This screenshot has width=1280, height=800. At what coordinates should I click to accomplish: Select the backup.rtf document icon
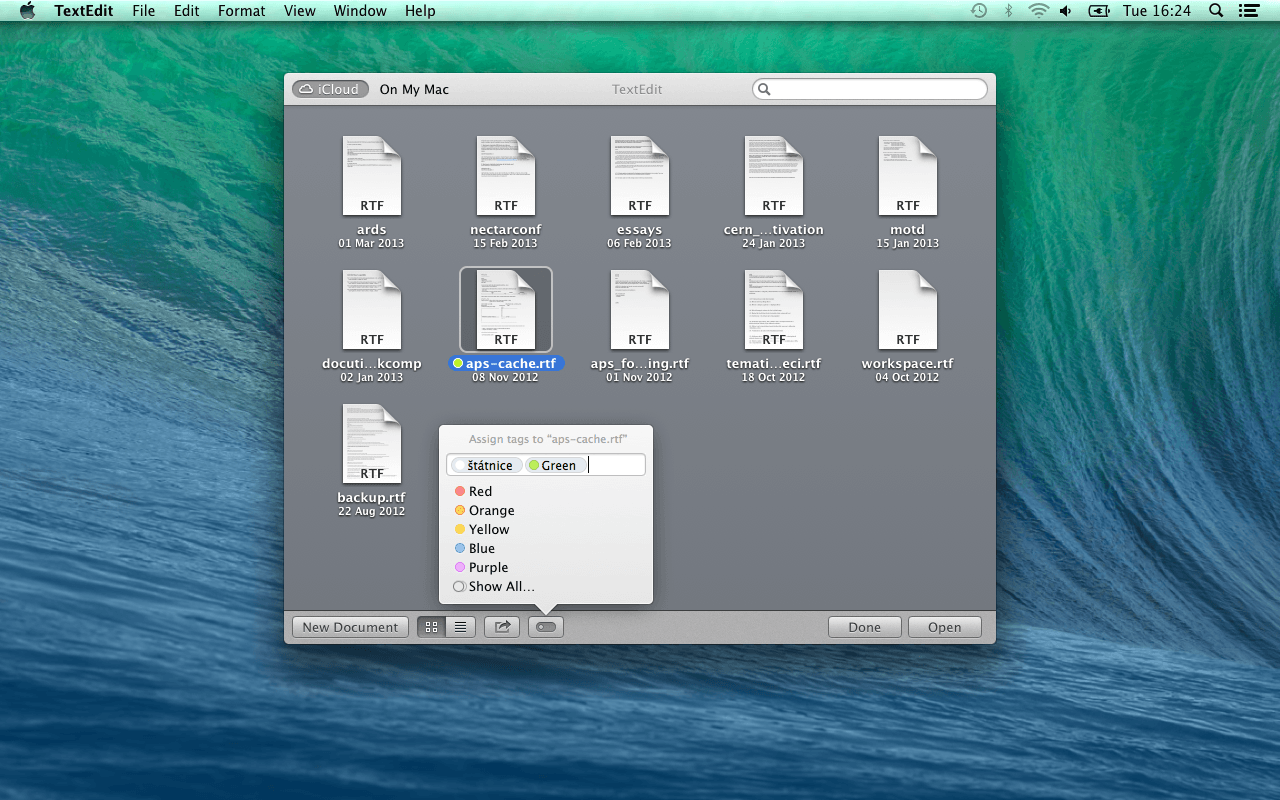coord(372,444)
